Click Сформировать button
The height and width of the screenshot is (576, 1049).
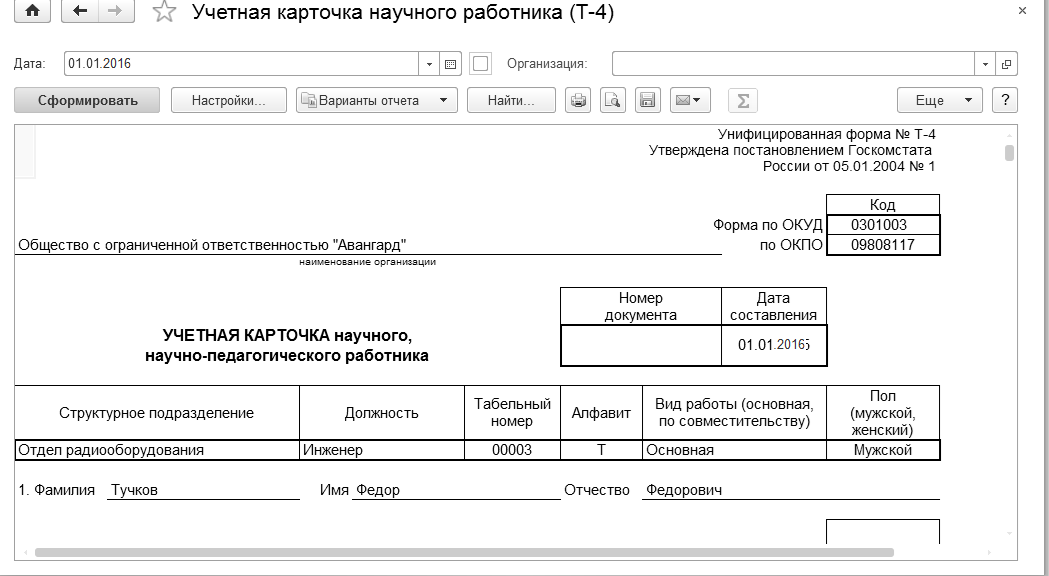87,100
